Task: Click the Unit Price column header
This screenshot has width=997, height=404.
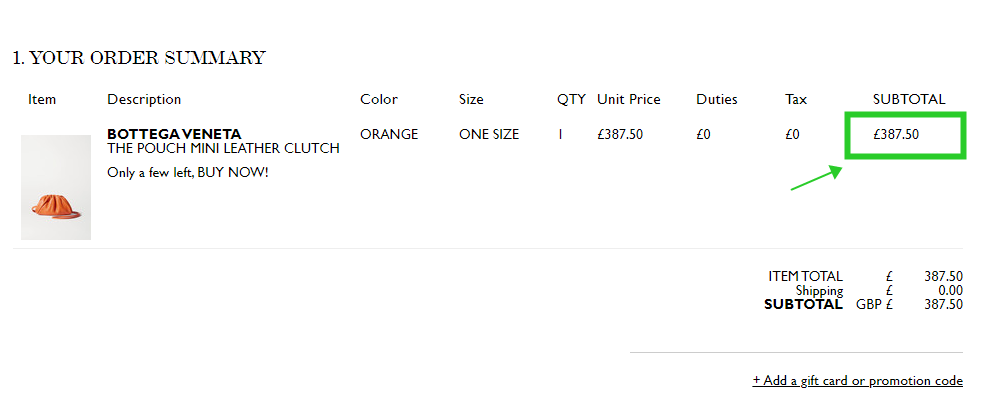Action: tap(629, 99)
